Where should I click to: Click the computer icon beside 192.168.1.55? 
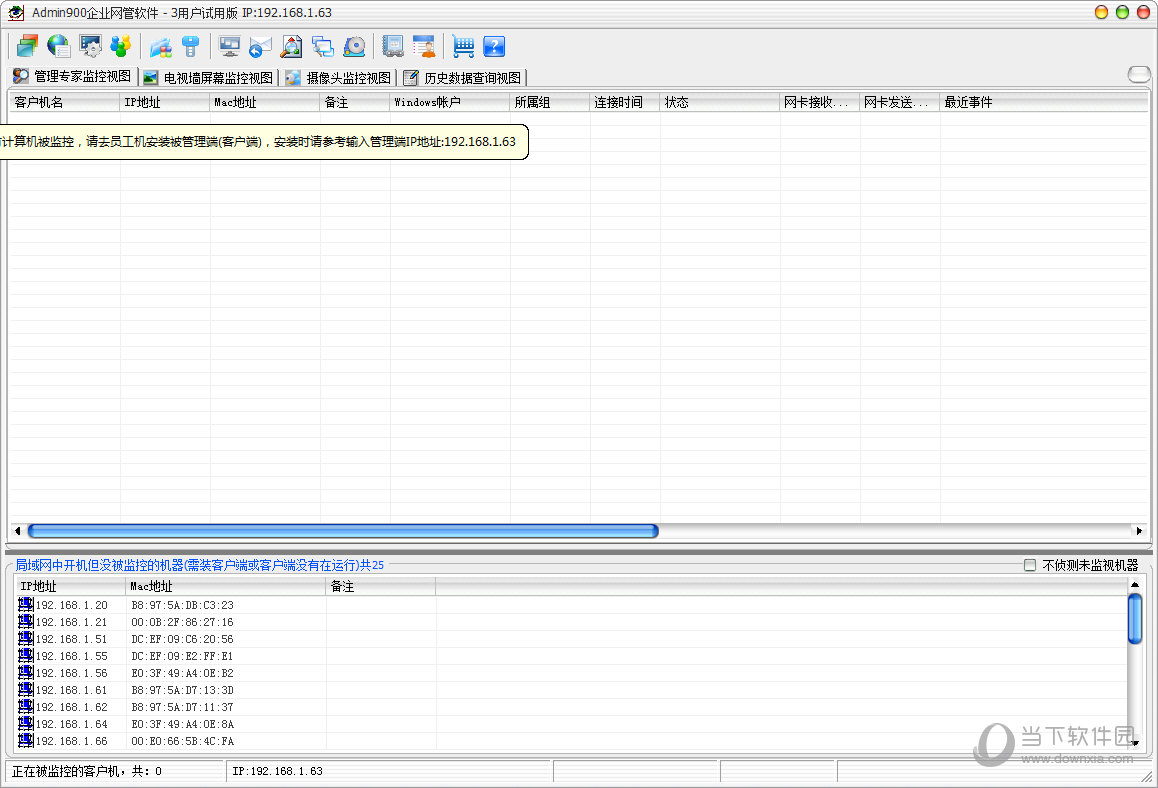26,655
